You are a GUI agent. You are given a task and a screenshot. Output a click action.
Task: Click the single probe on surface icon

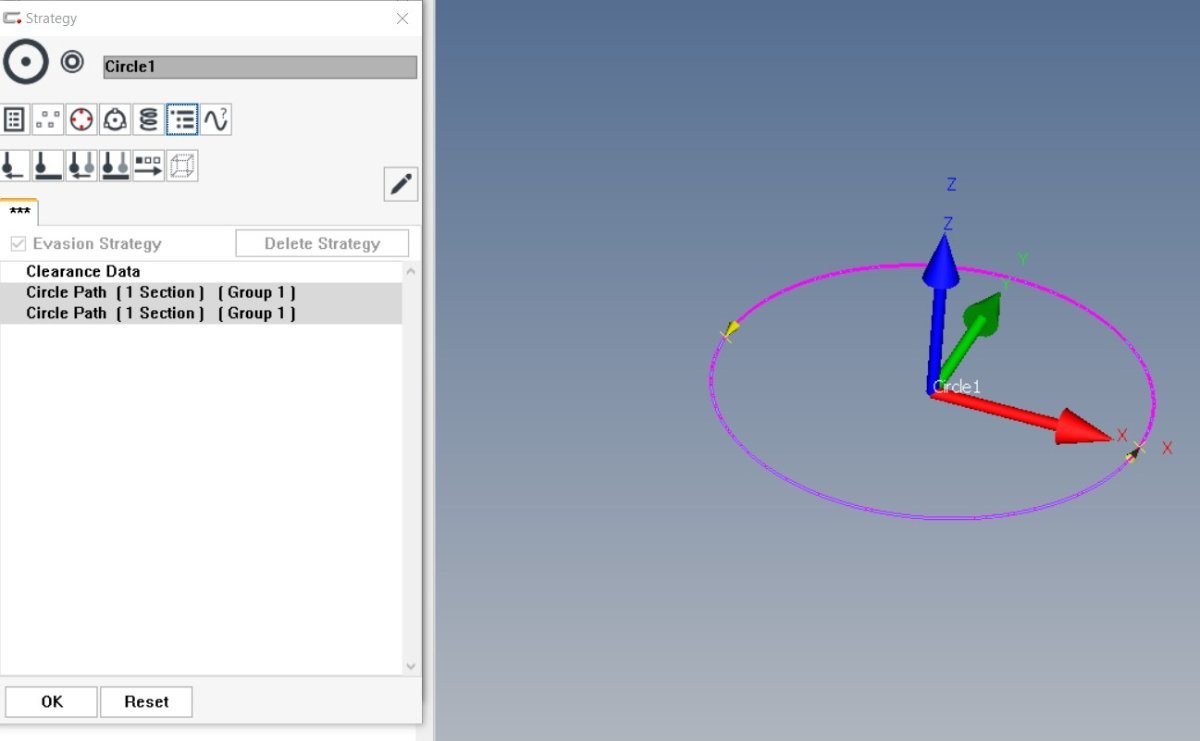[x=47, y=166]
